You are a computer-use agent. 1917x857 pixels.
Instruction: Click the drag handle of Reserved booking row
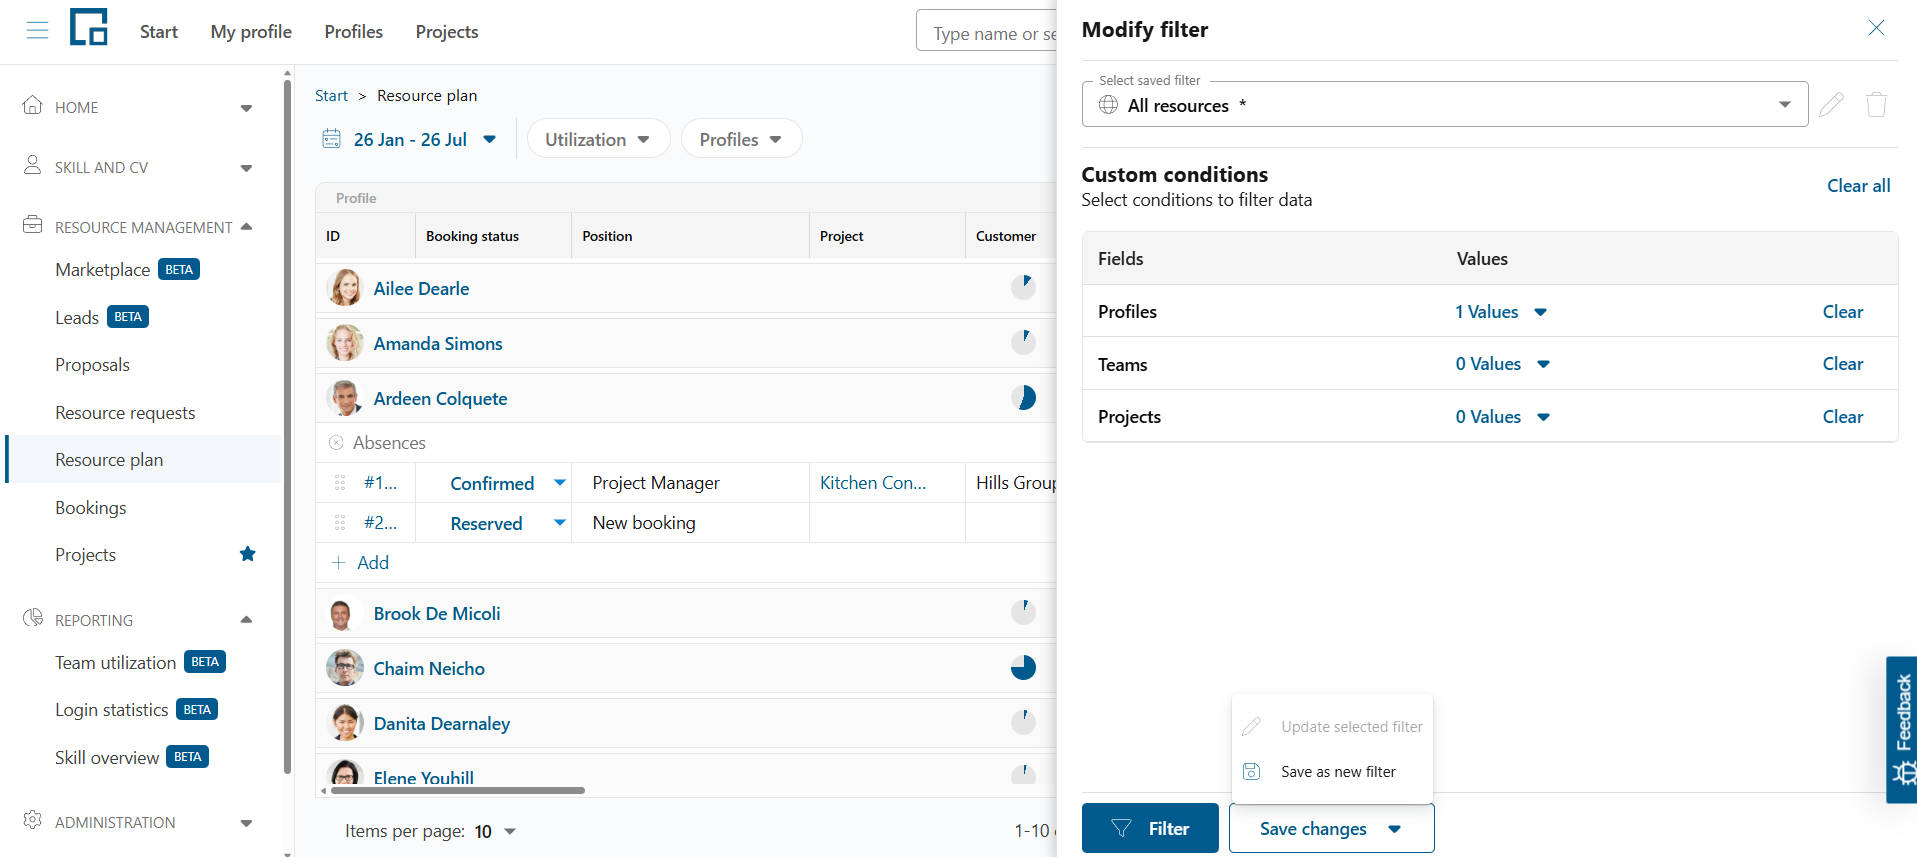[340, 523]
